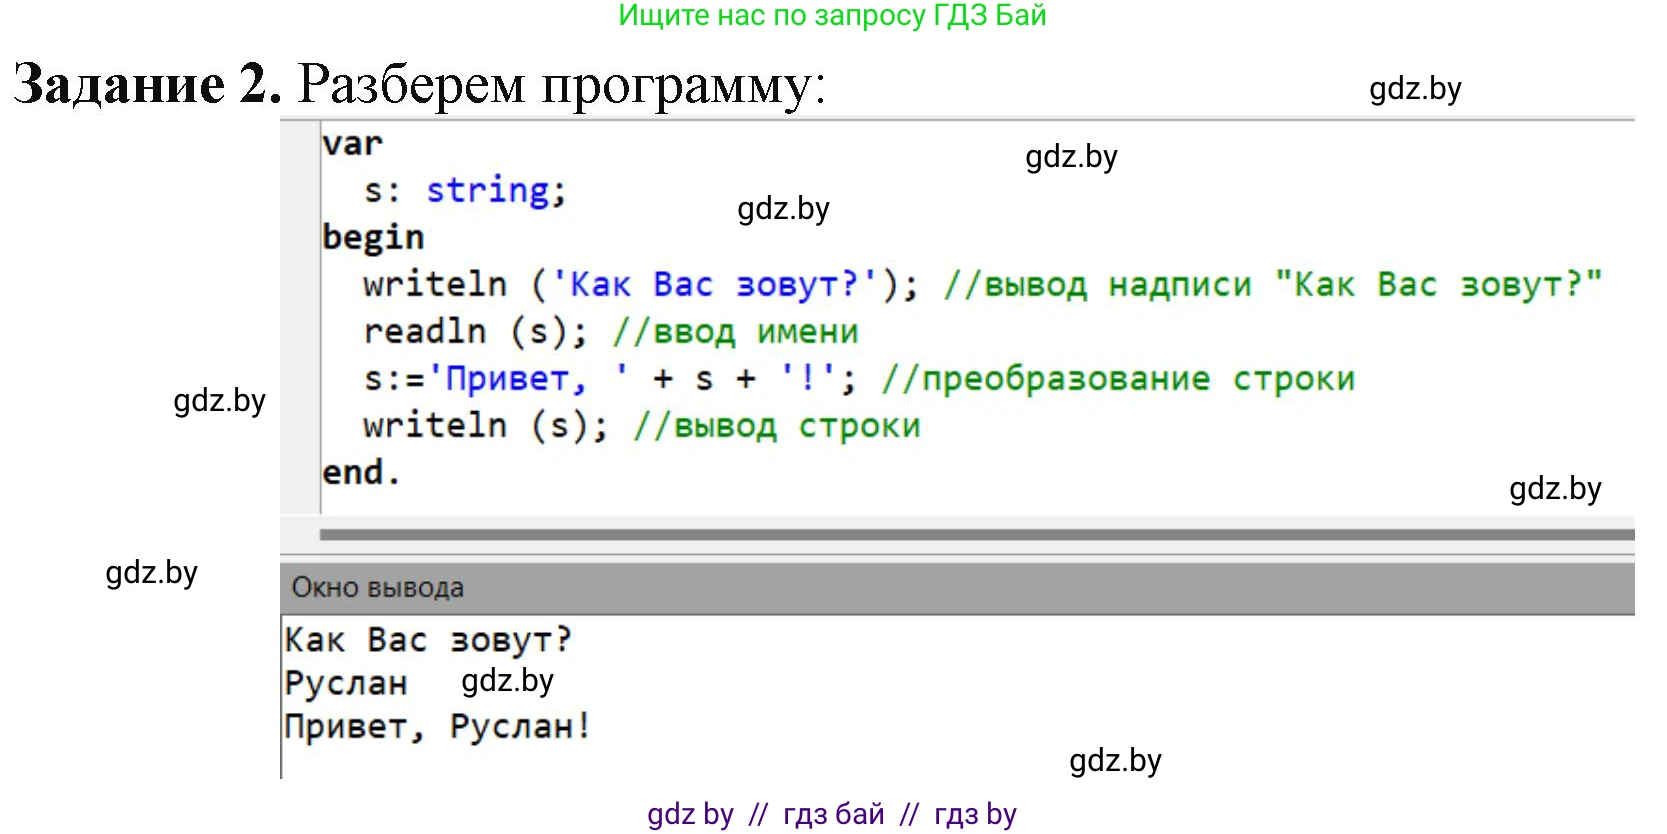Click the "Окно вывода" panel header
Screen dimensions: 1667x834
378,588
